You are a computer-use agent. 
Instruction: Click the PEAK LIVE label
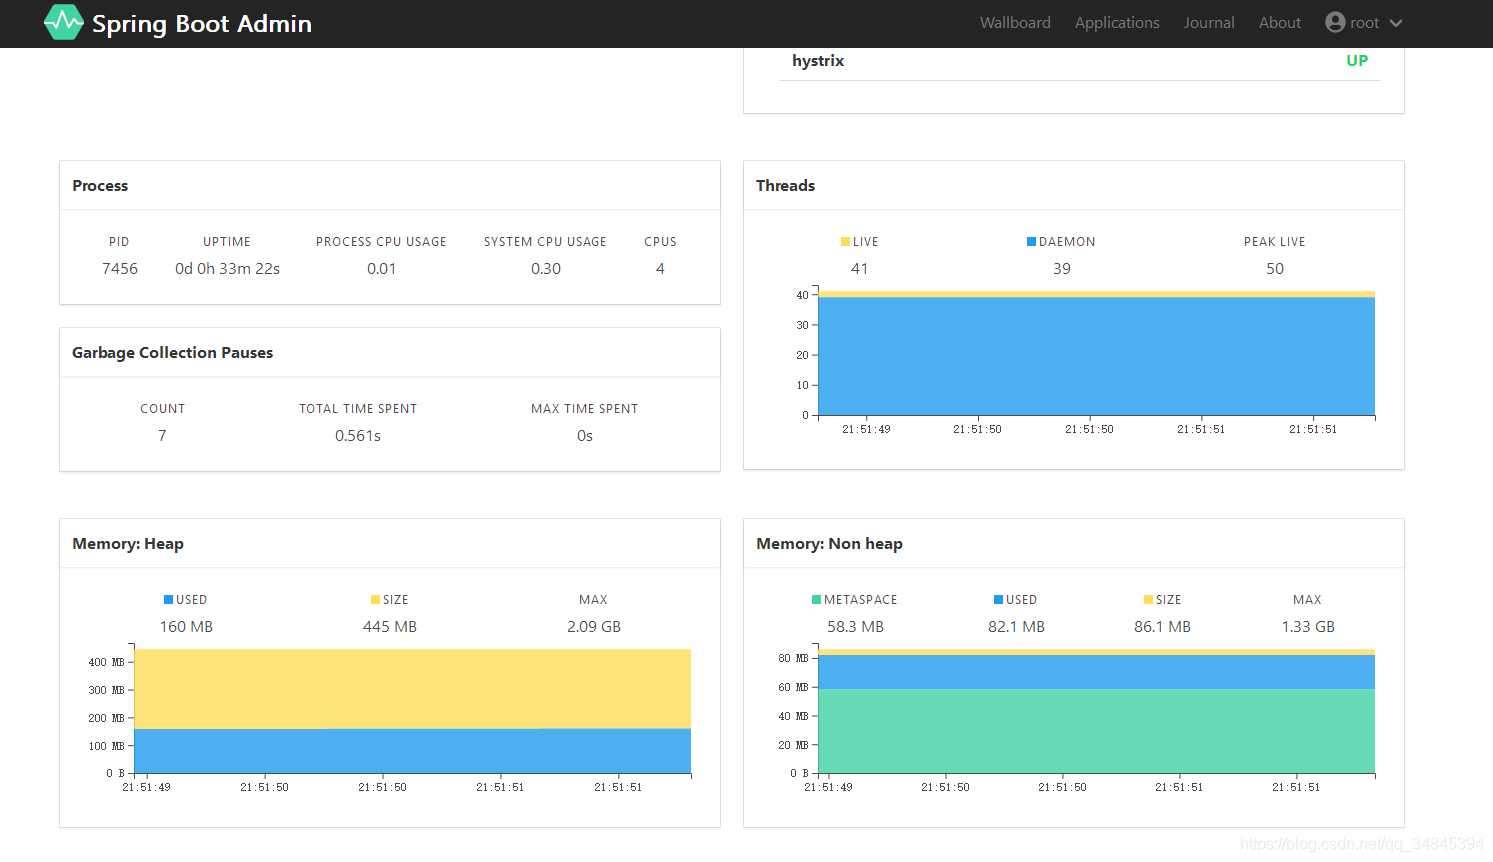click(1274, 242)
